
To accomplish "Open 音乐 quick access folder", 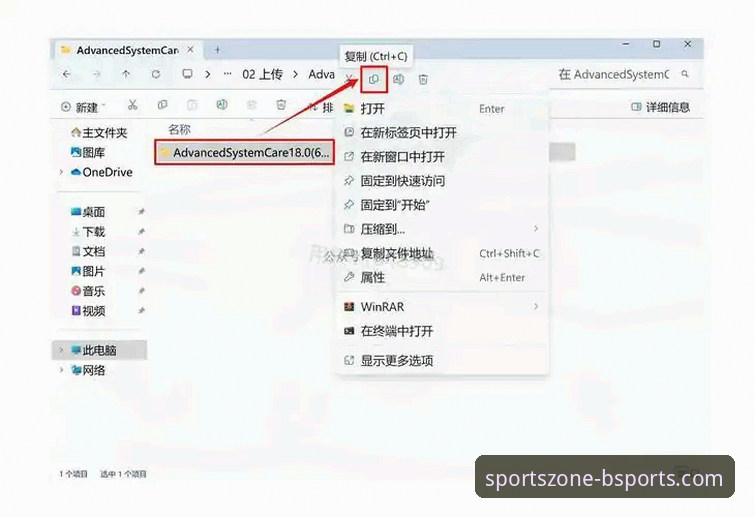I will pyautogui.click(x=88, y=291).
